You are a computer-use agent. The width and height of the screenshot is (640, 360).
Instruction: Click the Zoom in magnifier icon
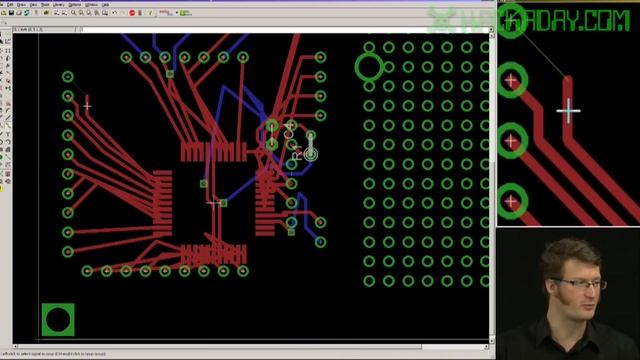coord(81,13)
